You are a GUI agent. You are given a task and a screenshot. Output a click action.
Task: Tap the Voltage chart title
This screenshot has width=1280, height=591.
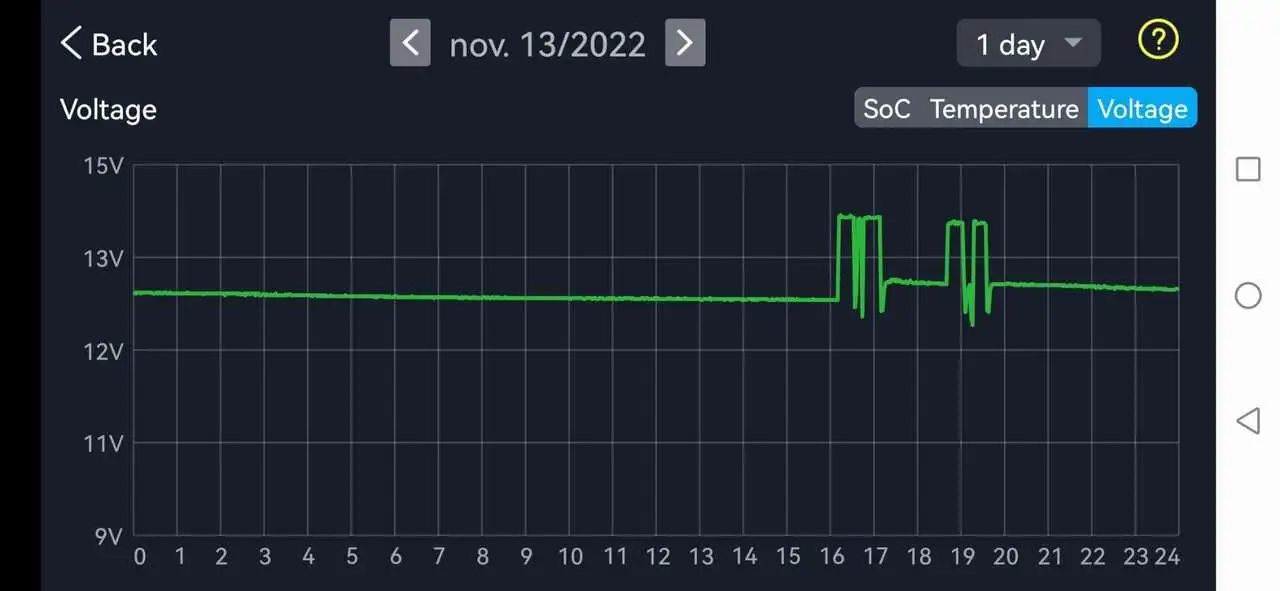pyautogui.click(x=108, y=109)
